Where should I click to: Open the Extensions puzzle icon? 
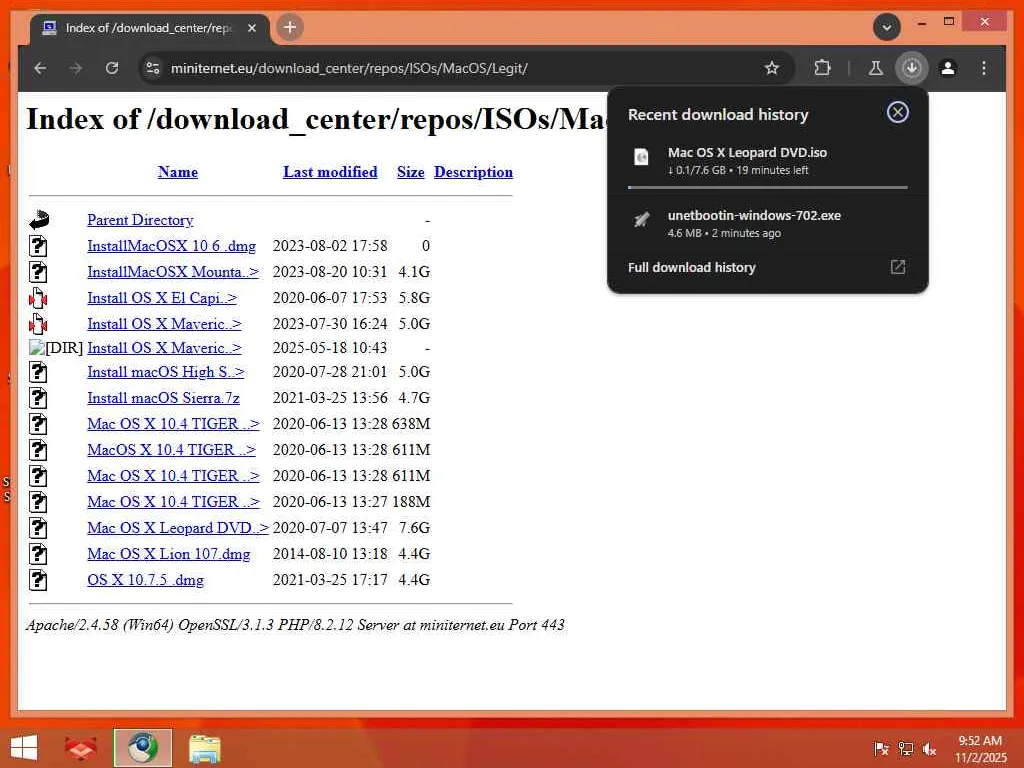coord(822,68)
